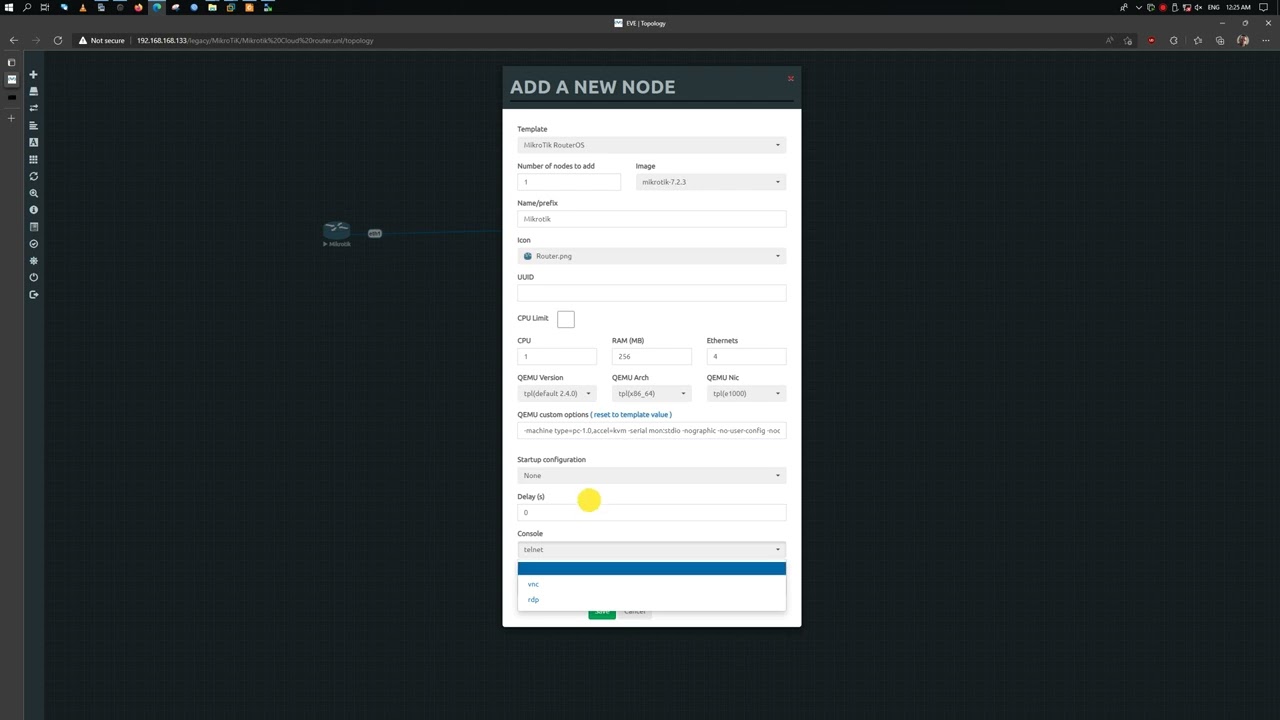The height and width of the screenshot is (720, 1280).
Task: Click the CPU count input field
Action: 557,356
